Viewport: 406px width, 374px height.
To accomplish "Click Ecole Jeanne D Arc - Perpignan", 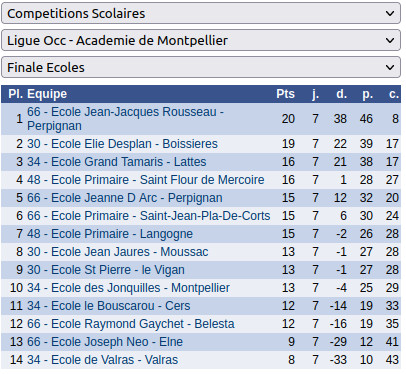I will click(x=125, y=198).
